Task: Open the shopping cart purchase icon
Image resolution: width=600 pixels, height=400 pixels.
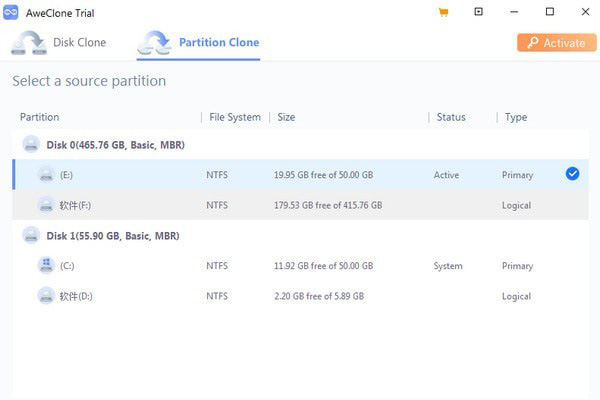Action: [x=443, y=12]
